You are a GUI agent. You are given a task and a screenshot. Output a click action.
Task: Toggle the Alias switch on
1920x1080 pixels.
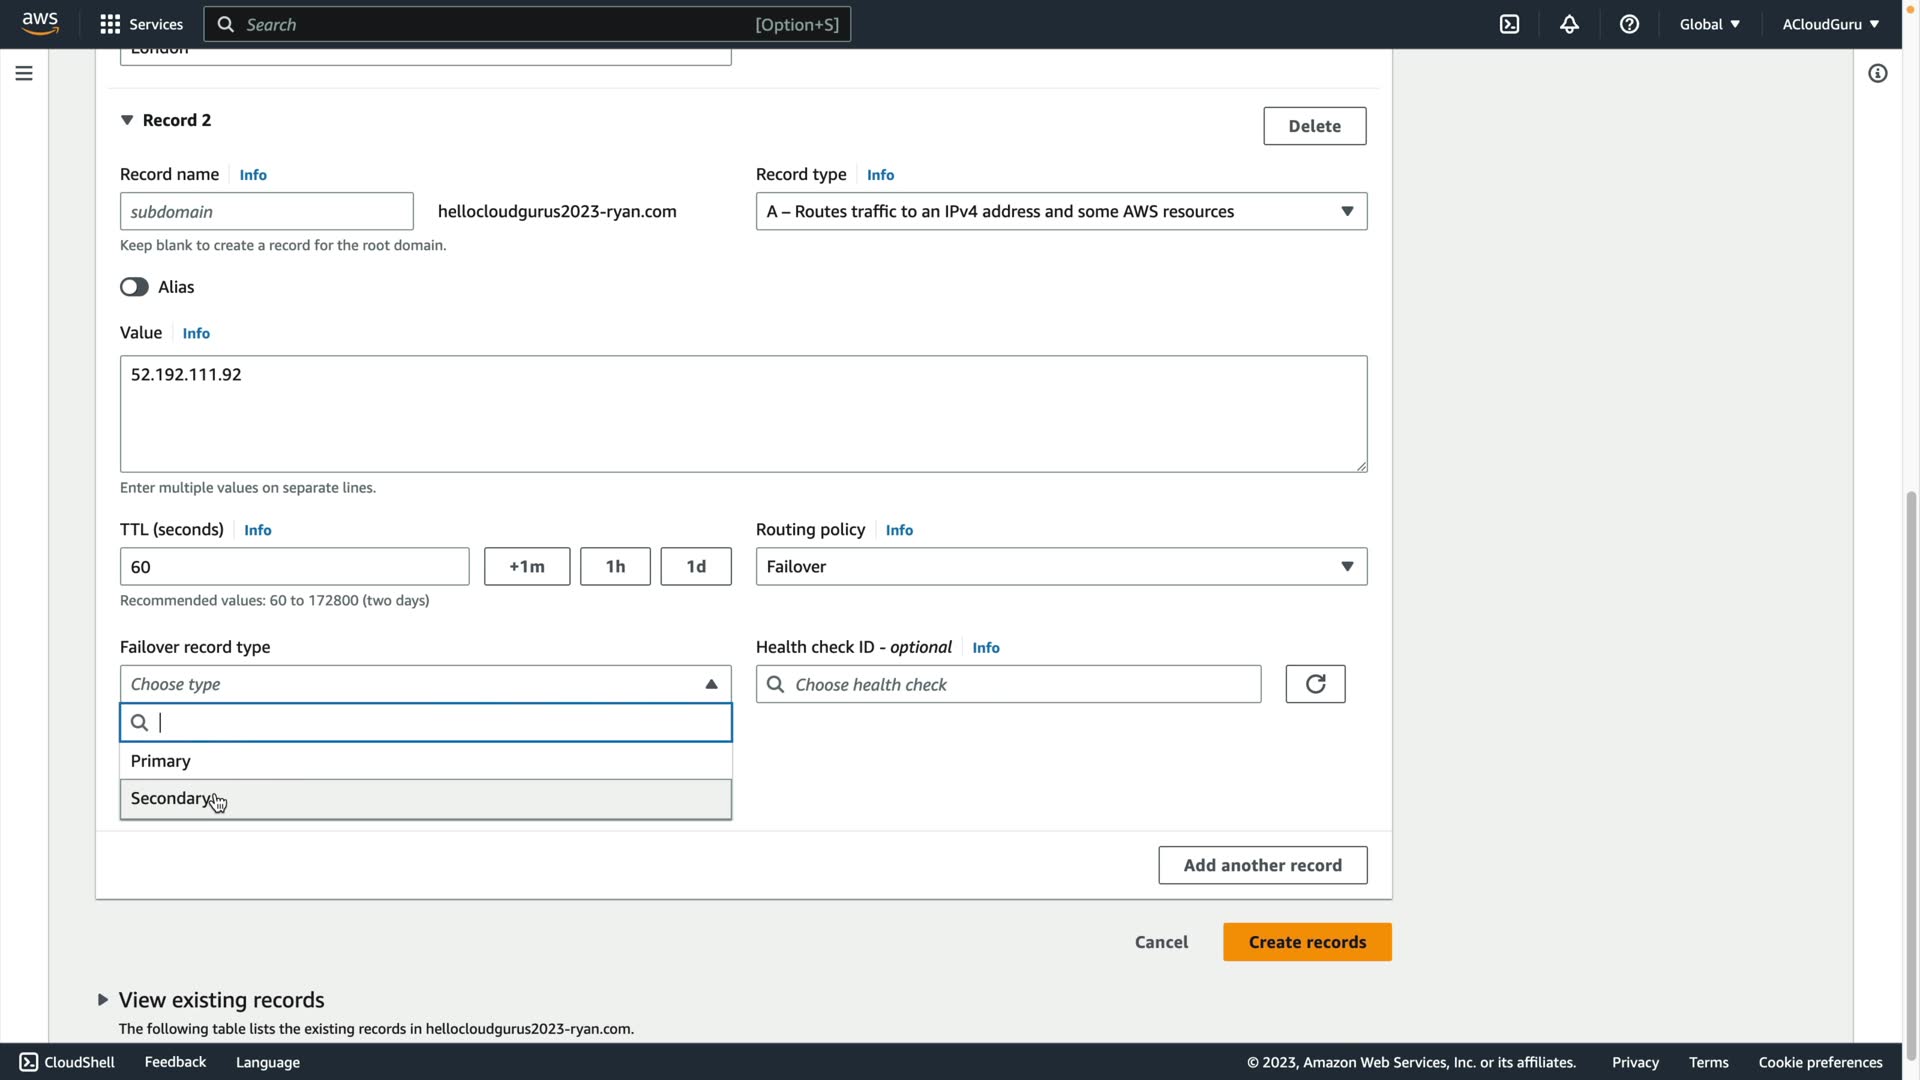[134, 287]
